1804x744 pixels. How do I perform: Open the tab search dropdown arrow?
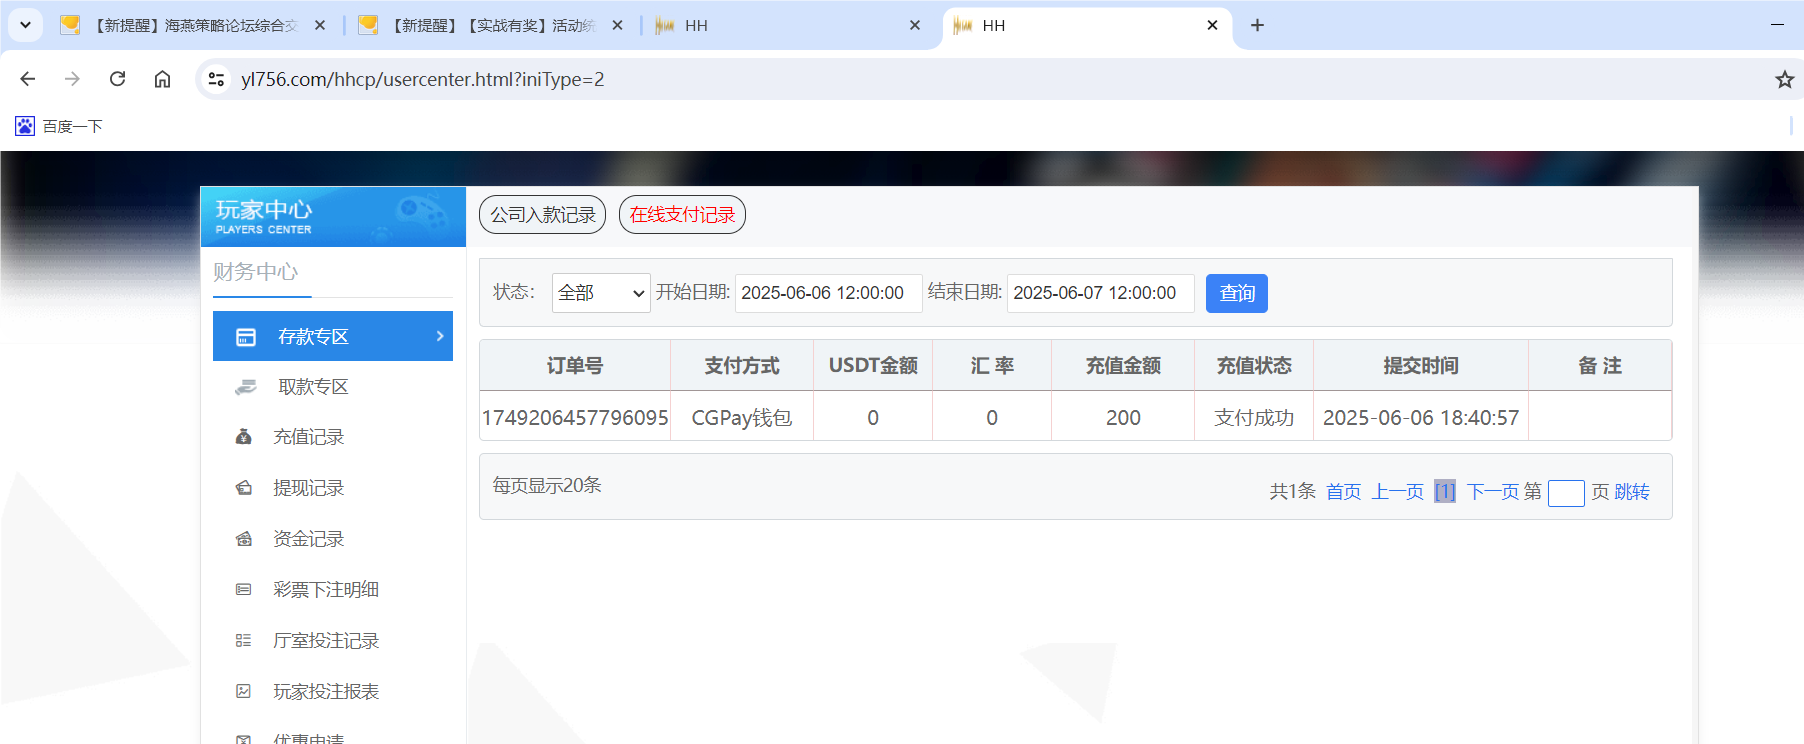[25, 25]
